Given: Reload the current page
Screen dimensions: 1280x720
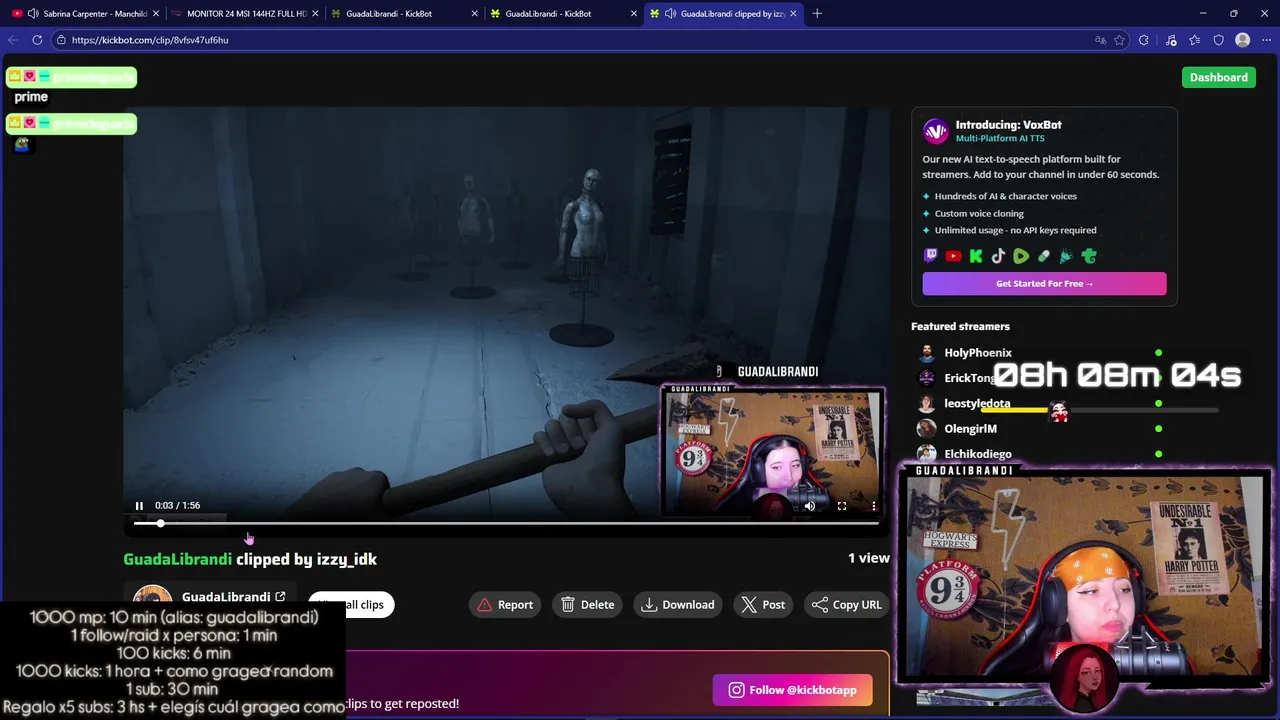Looking at the screenshot, I should pos(37,40).
